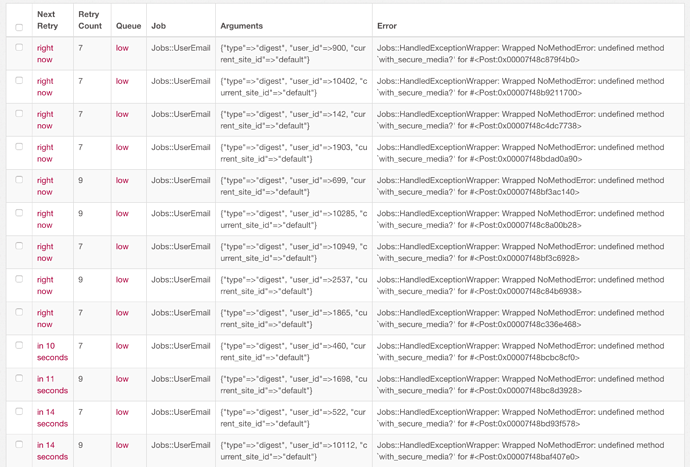
Task: Click 'low' on the user_id 460 row
Action: click(122, 346)
